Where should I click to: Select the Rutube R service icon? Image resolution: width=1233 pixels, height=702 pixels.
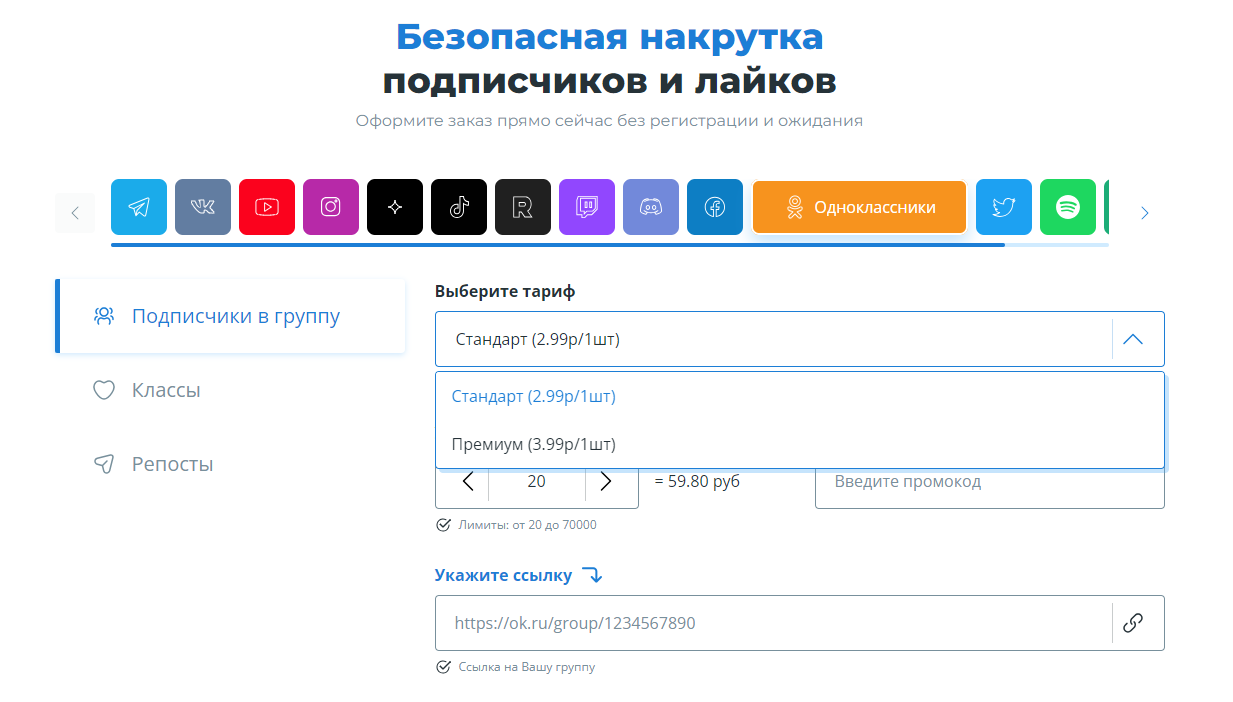523,207
